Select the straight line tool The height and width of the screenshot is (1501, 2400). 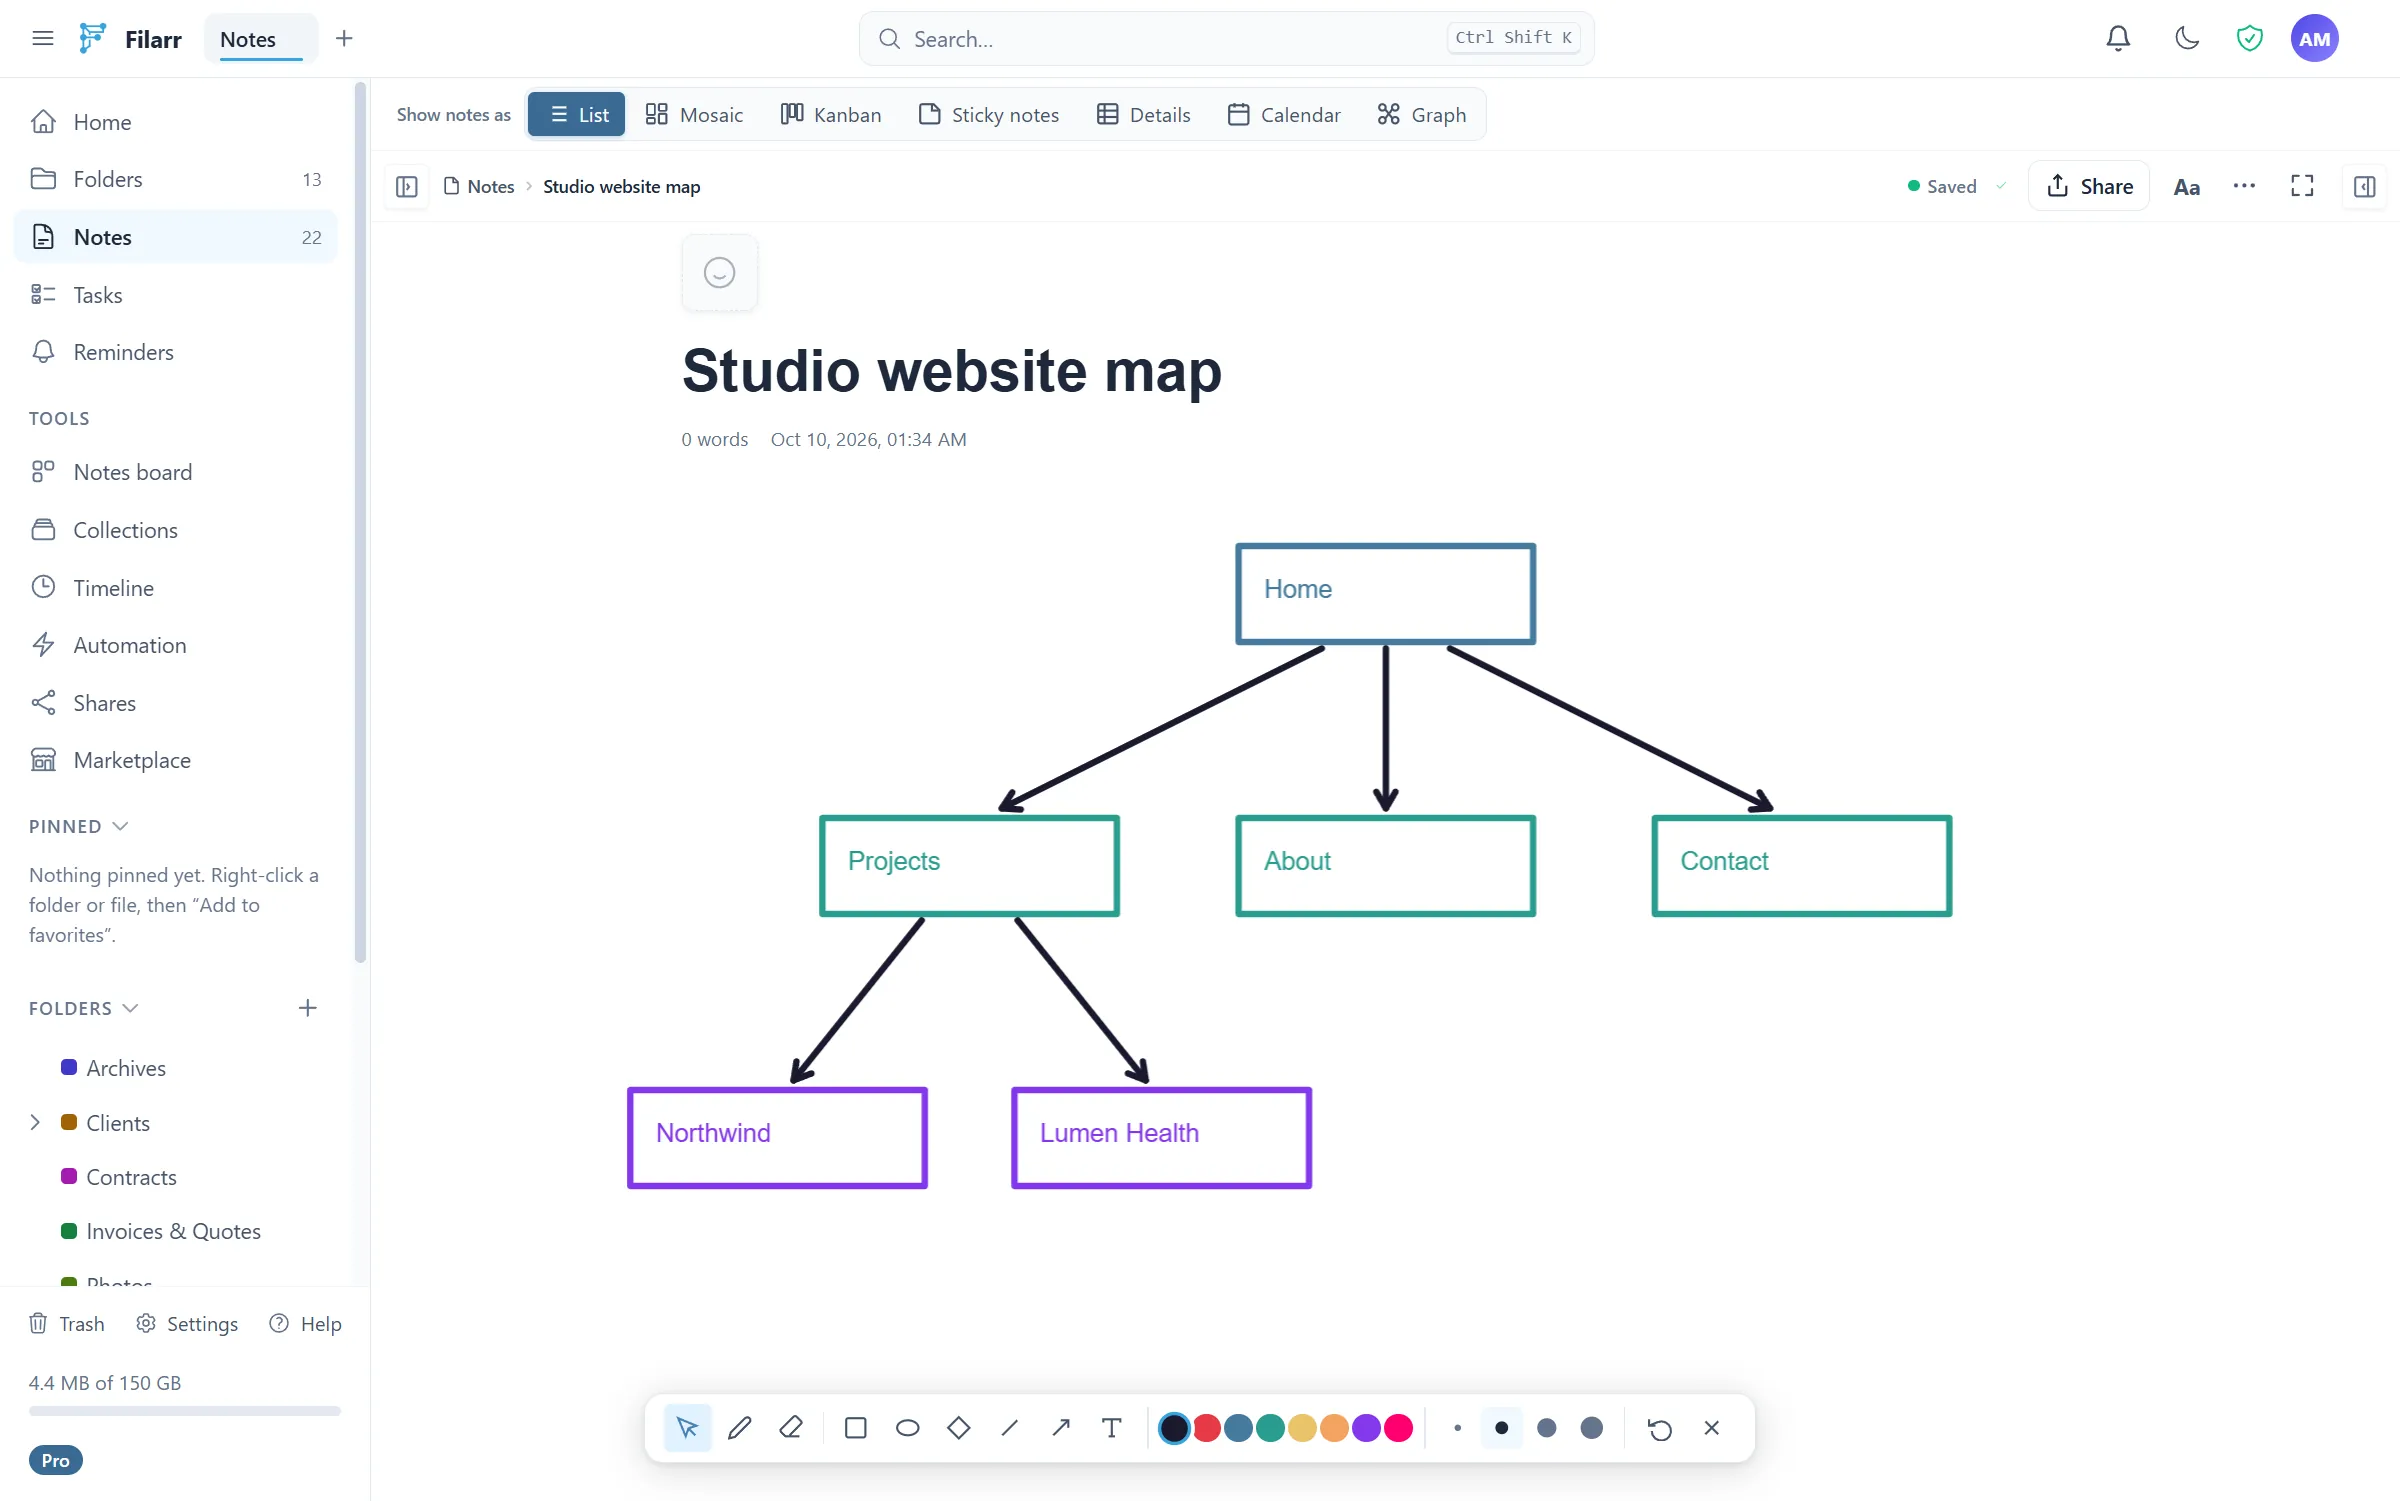(1010, 1428)
